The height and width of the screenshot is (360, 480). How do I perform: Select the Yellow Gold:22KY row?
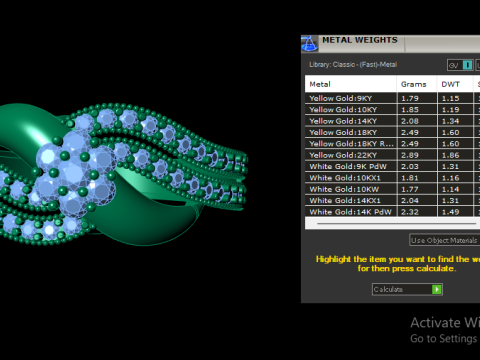pyautogui.click(x=392, y=155)
